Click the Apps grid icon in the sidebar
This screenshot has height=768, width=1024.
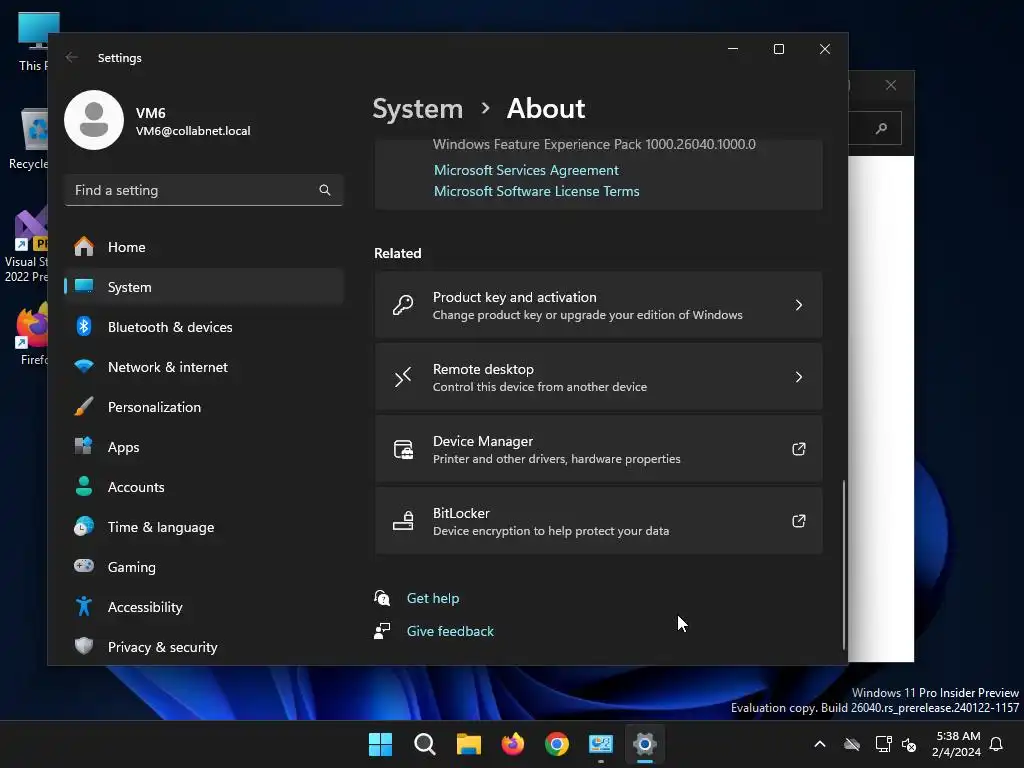click(x=84, y=446)
